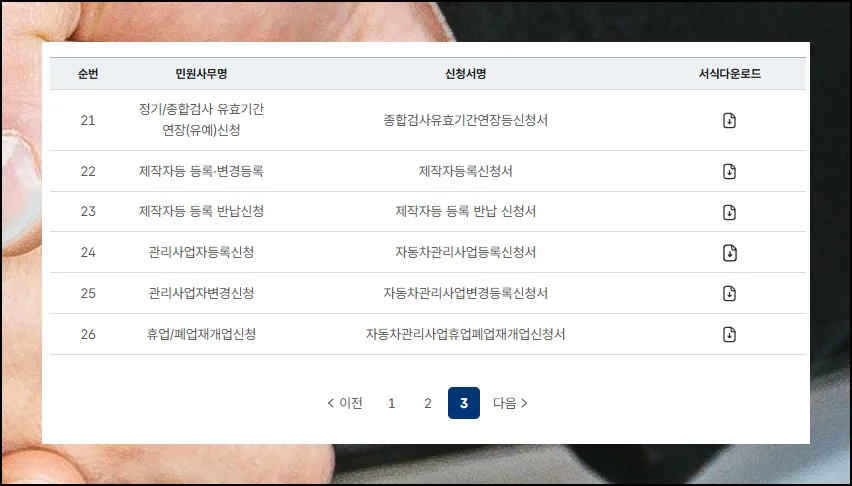Click the 민원사무명 column header
This screenshot has width=852, height=486.
pos(201,73)
